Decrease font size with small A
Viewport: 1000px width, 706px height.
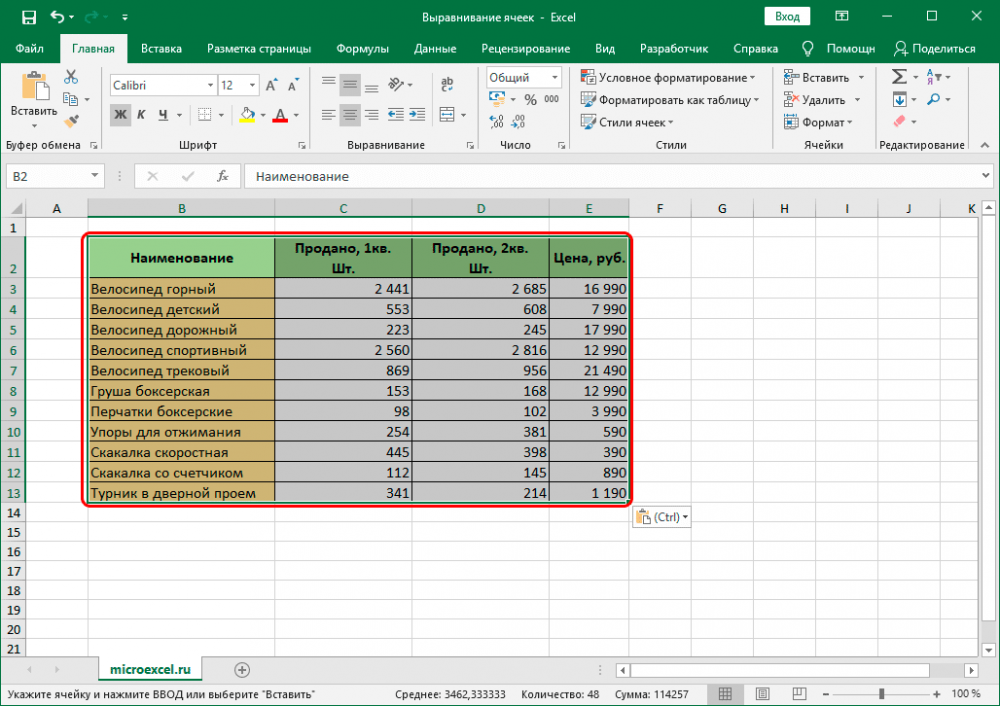pos(292,85)
